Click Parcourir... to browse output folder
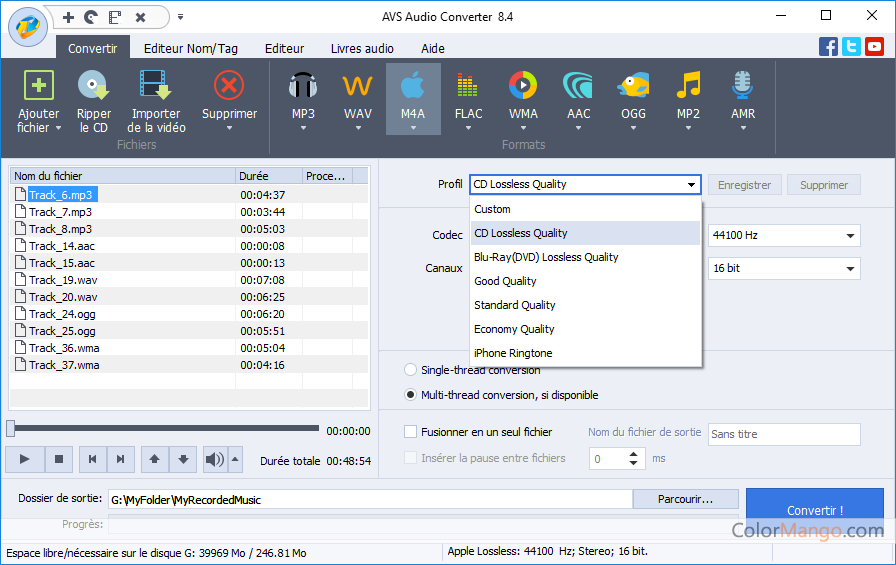 coord(685,499)
